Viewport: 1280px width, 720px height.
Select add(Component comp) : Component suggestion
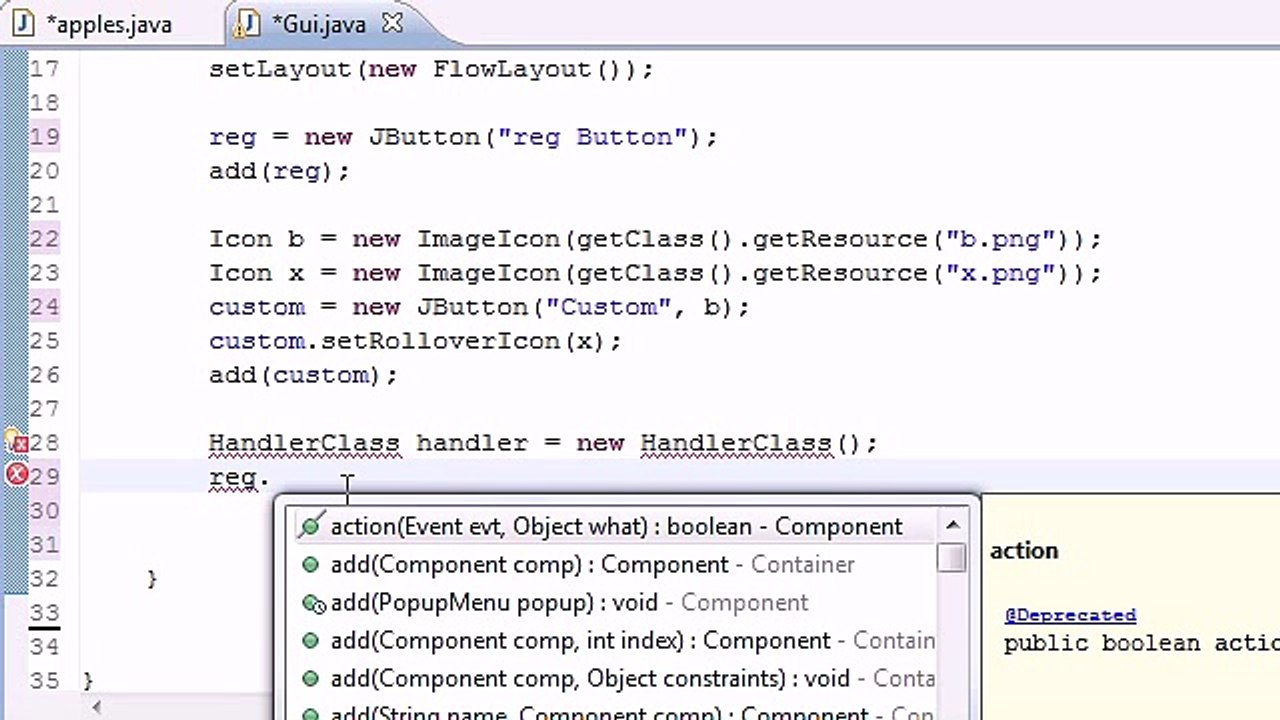point(616,564)
